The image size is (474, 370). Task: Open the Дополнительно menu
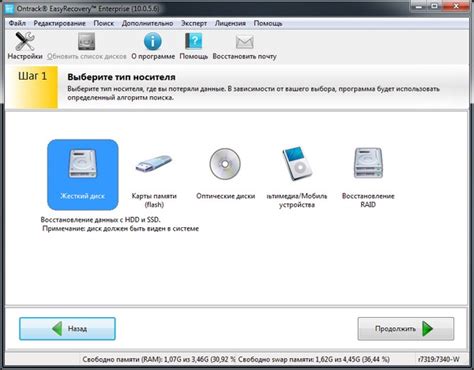147,23
